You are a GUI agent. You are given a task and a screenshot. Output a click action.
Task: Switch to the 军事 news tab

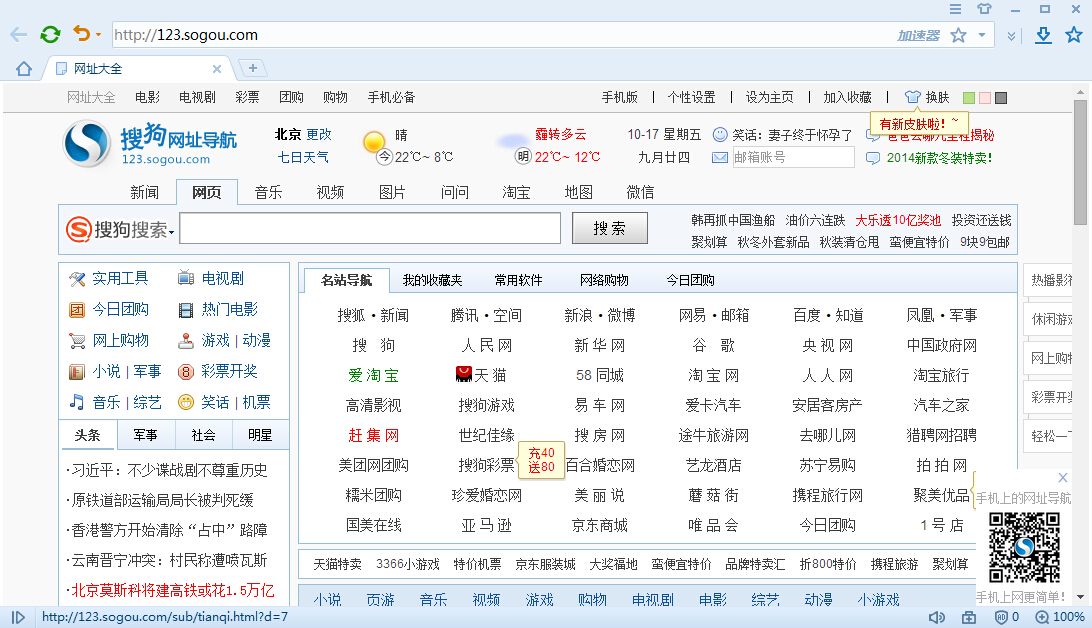146,435
